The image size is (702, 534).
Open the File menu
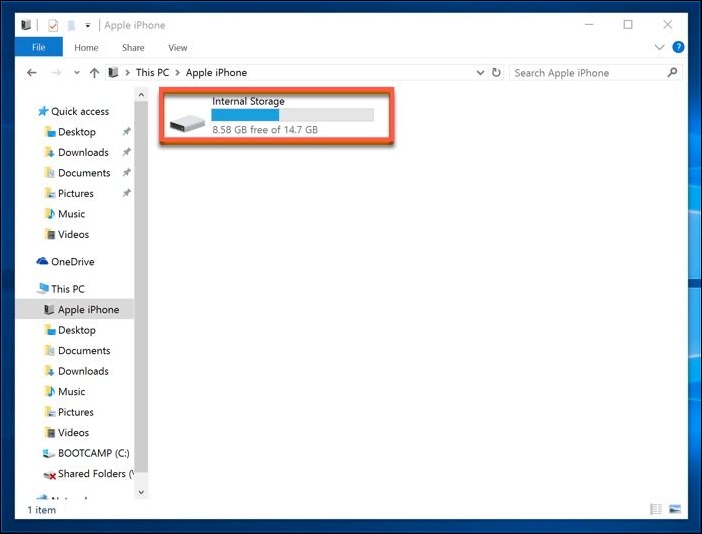39,47
